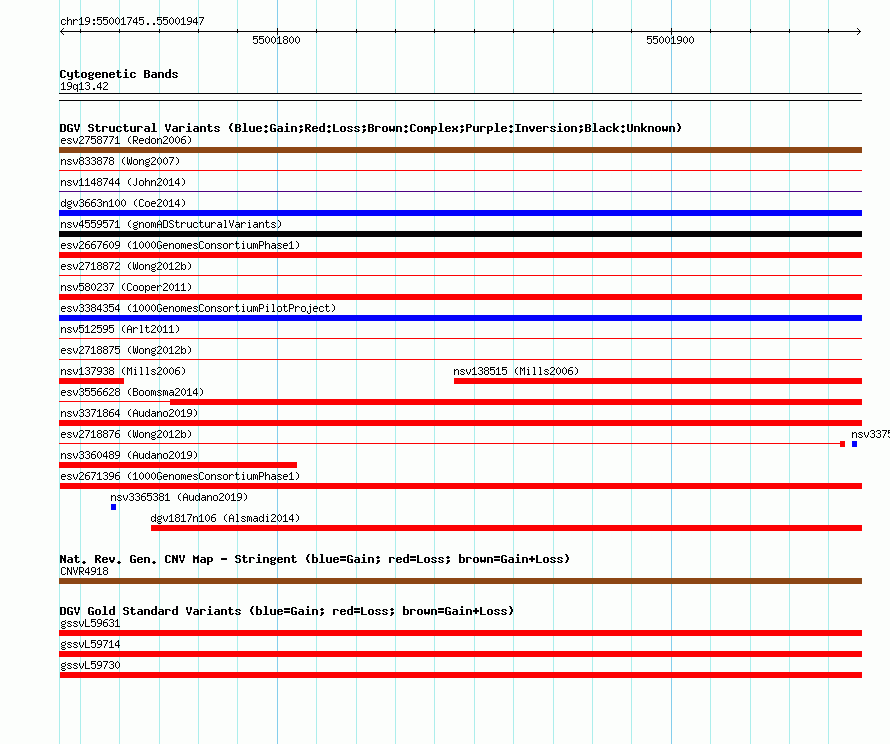Open esv2718876 (Wong2012b) variant label
890x744 pixels.
[x=126, y=434]
